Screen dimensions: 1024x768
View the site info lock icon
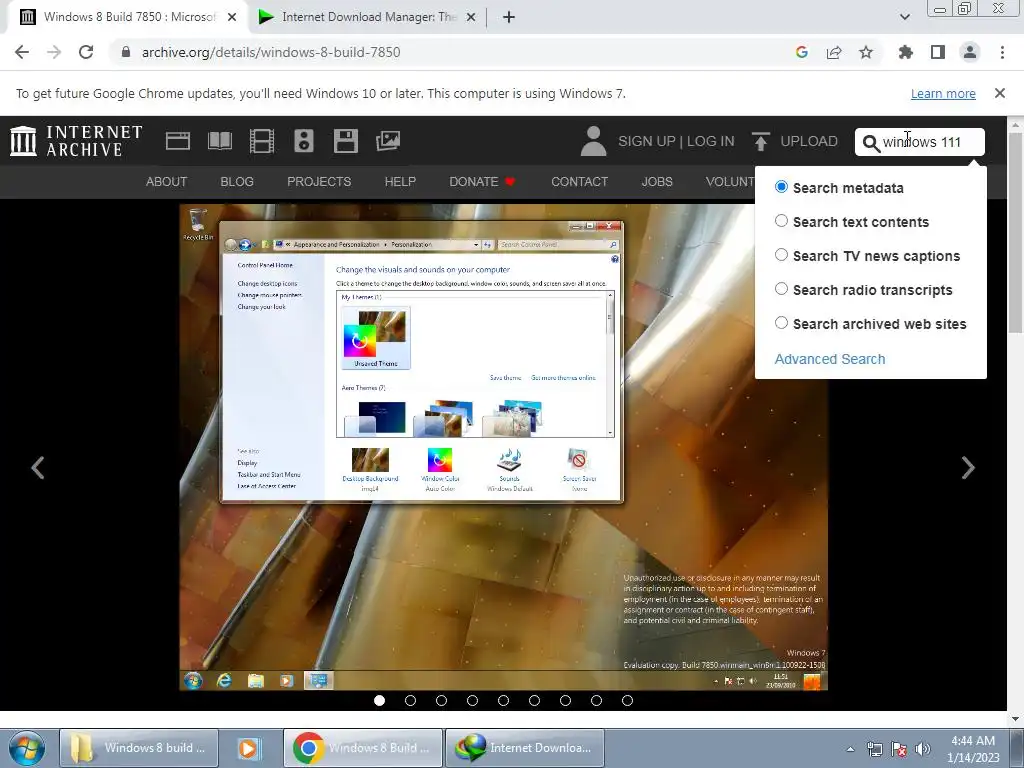click(126, 52)
